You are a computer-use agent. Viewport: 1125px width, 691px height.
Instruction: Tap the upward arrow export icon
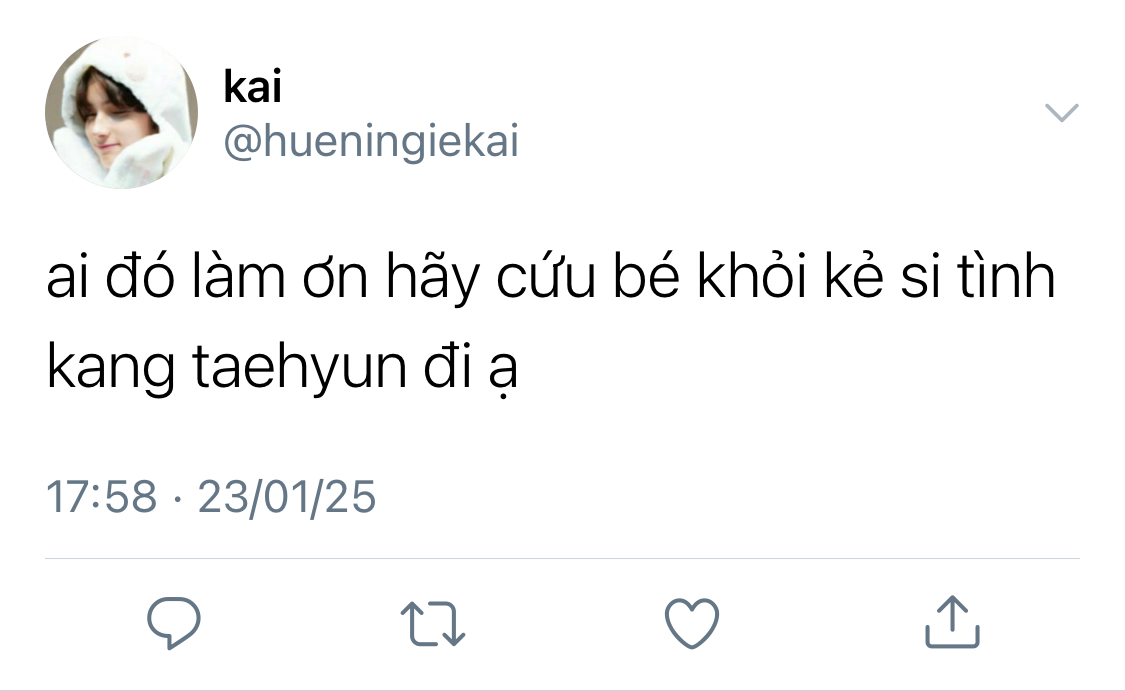tap(951, 622)
